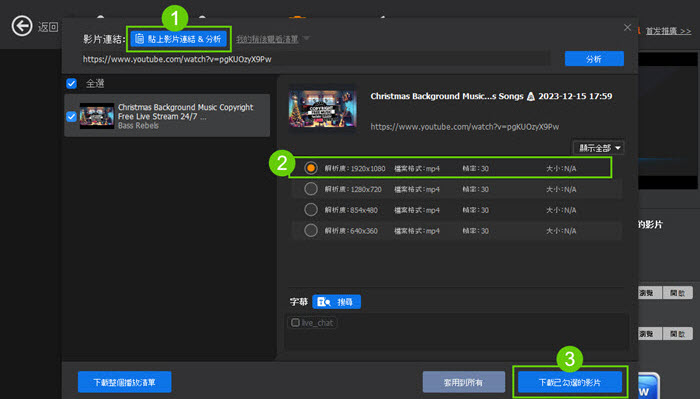Open the Christmas video thumbnail preview
Image resolution: width=700 pixels, height=399 pixels.
(323, 108)
